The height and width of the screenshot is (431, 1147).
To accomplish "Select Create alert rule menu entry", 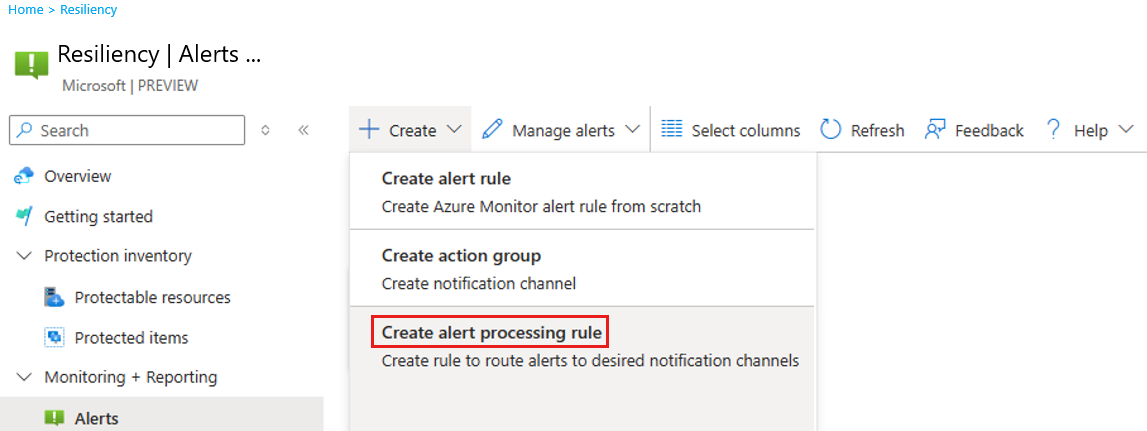I will tap(446, 179).
